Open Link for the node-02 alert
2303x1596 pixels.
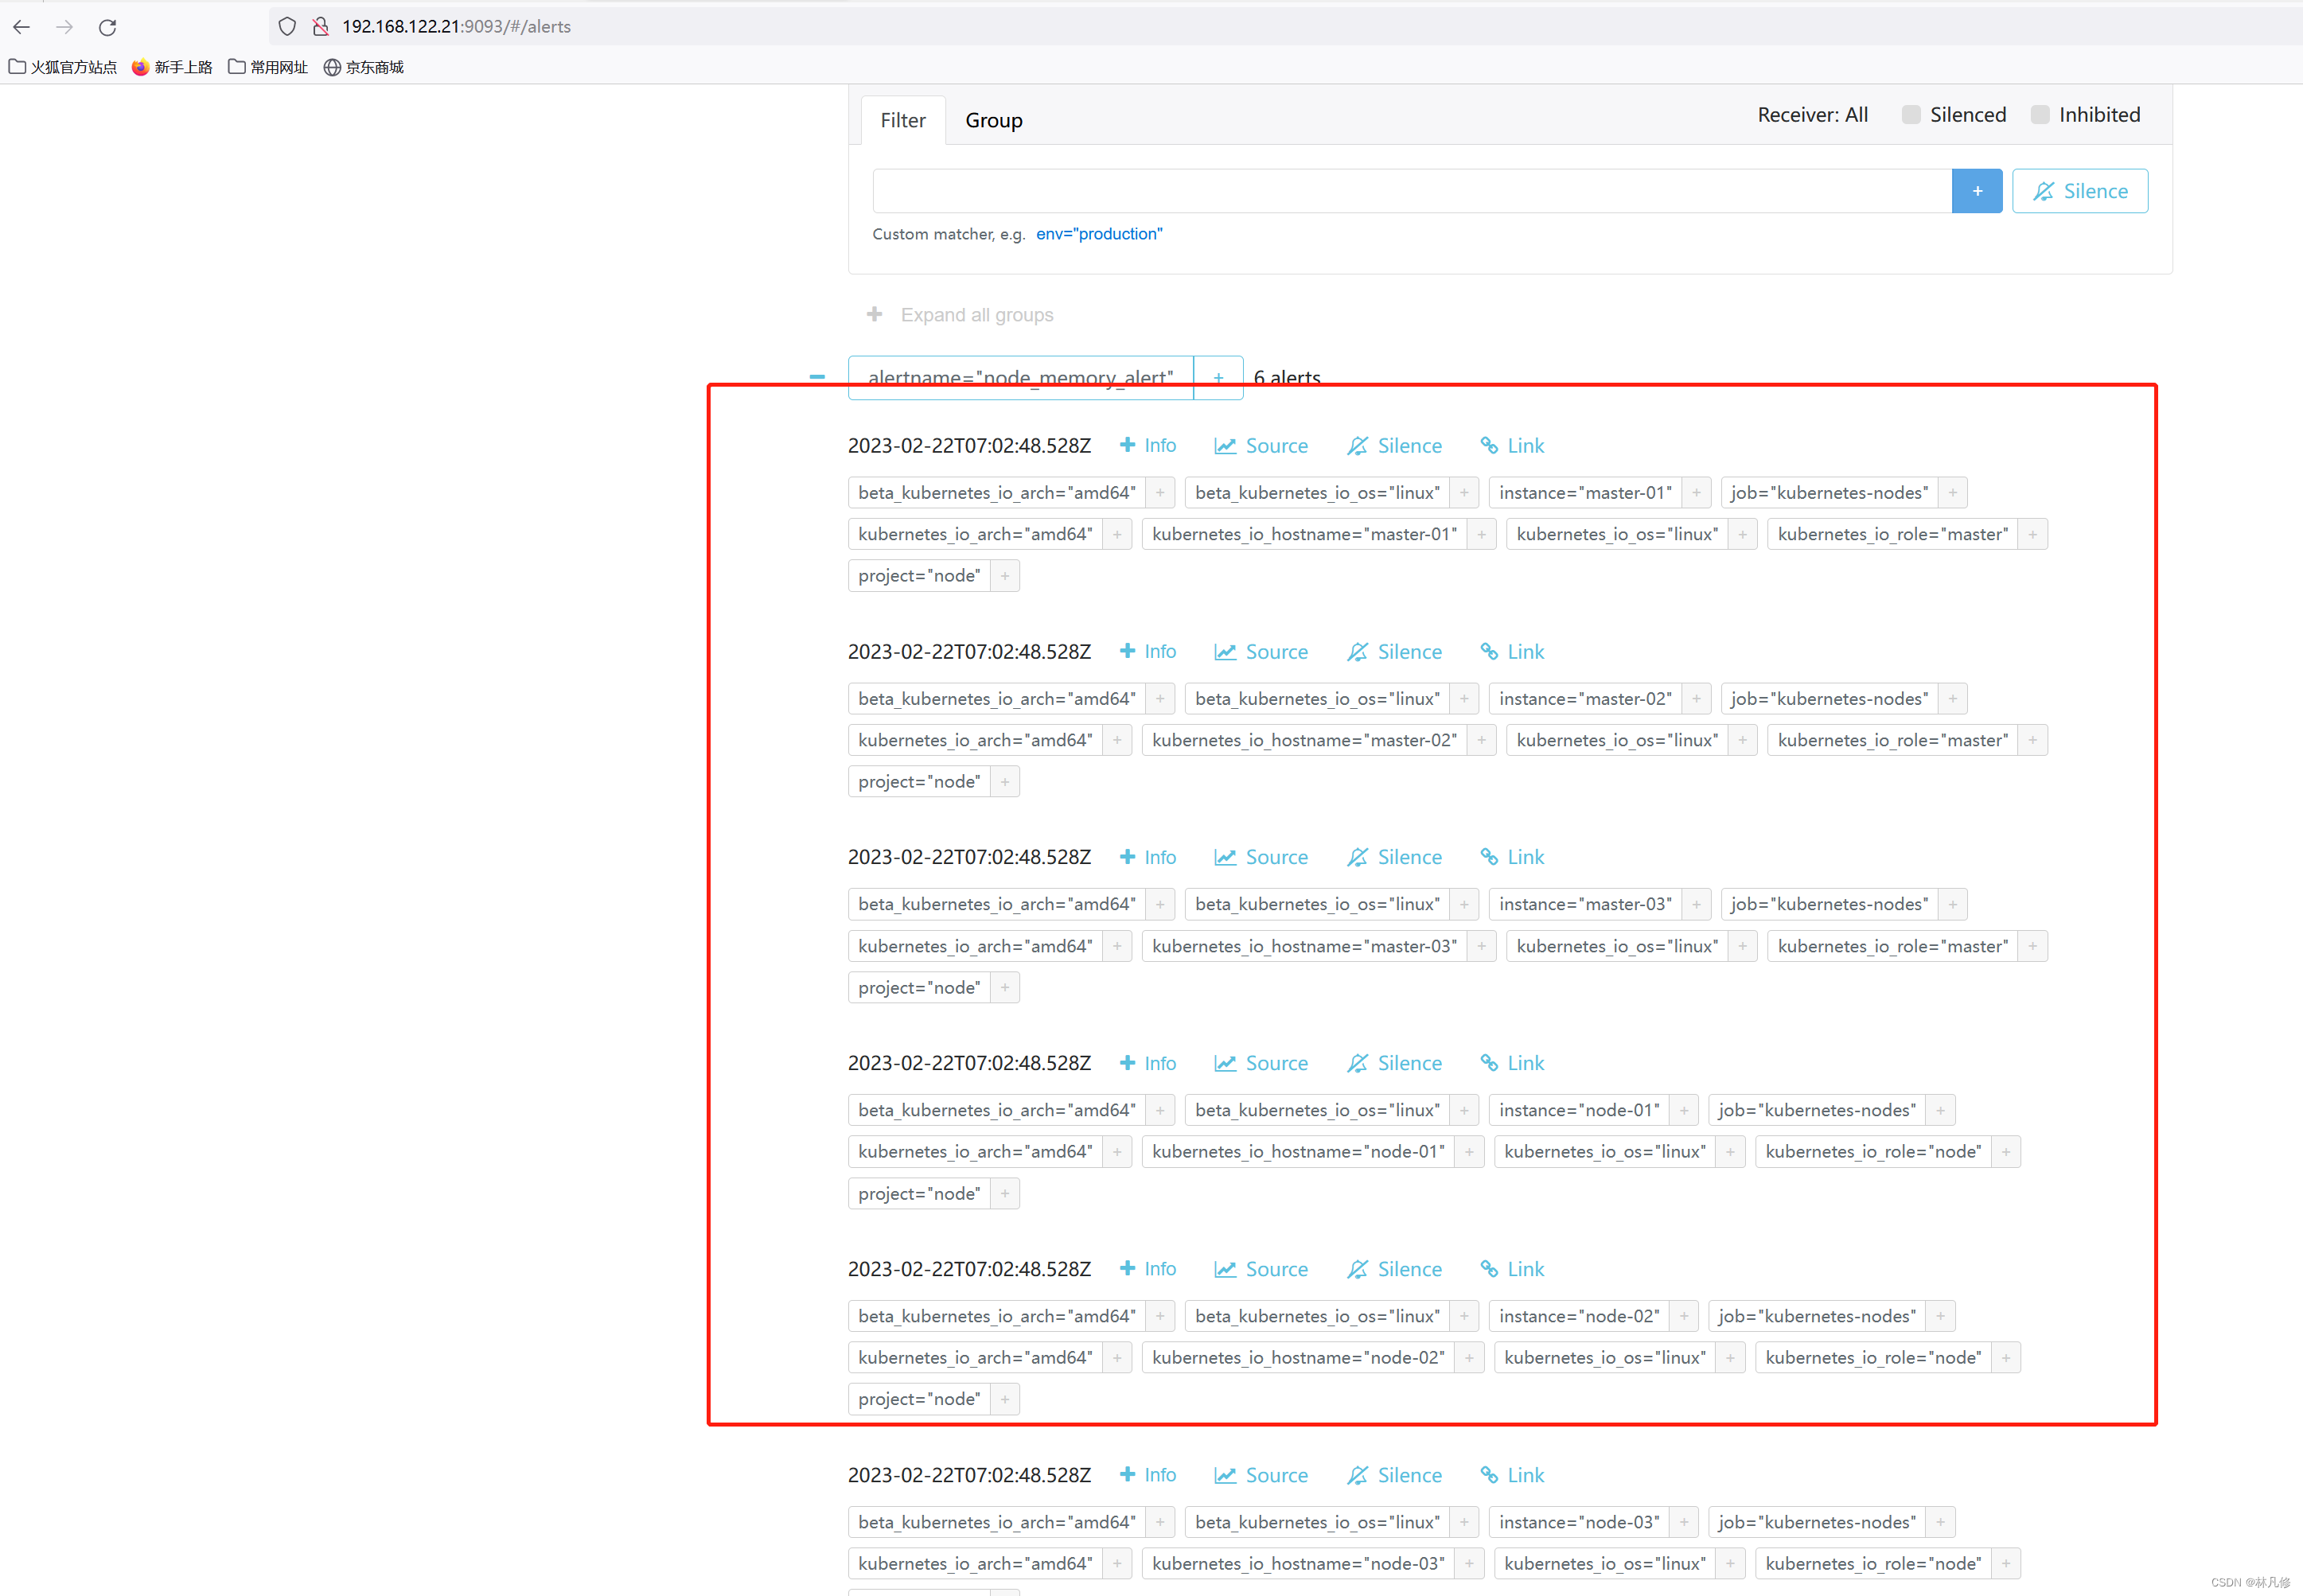click(1512, 1270)
